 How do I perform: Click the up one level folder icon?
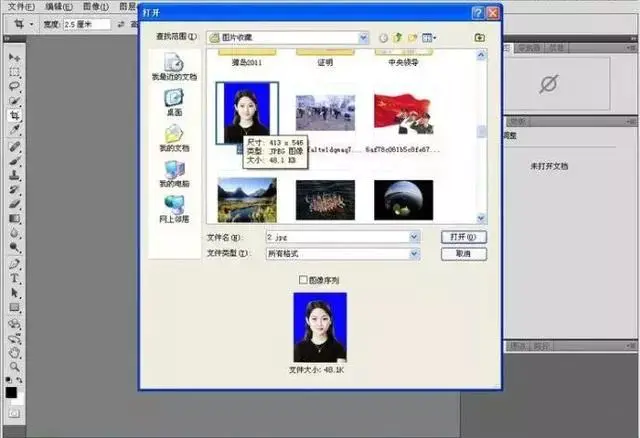[397, 38]
